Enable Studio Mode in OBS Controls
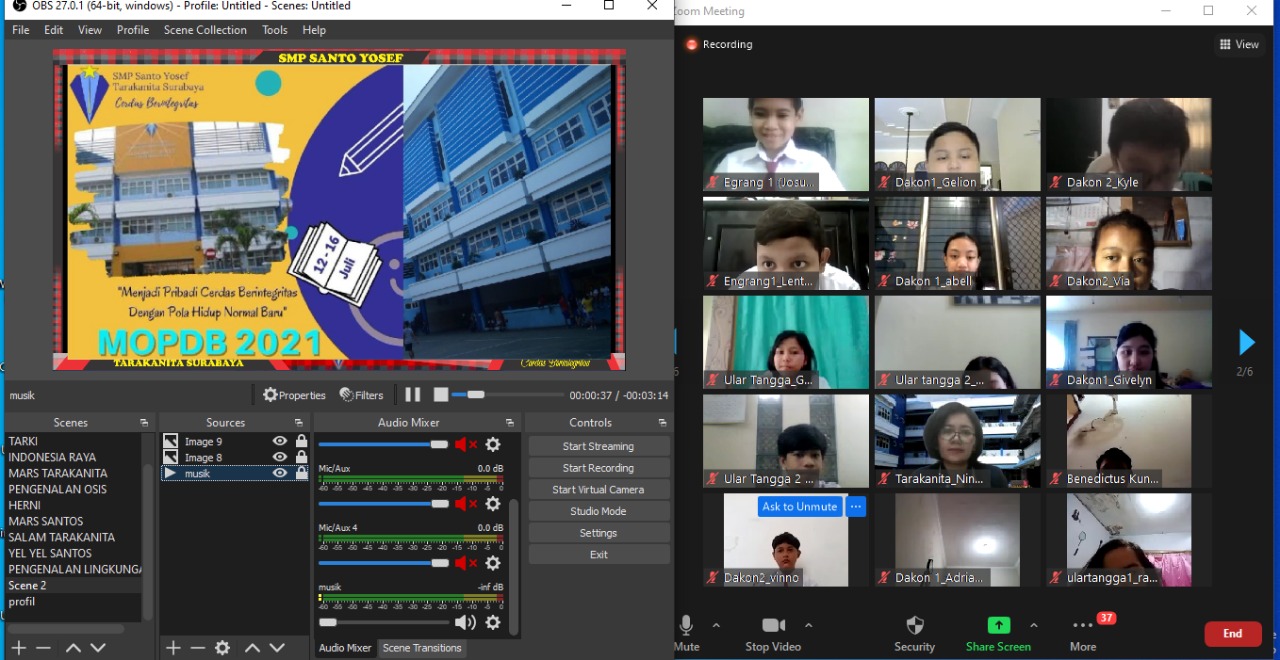Viewport: 1280px width, 660px height. pos(598,511)
